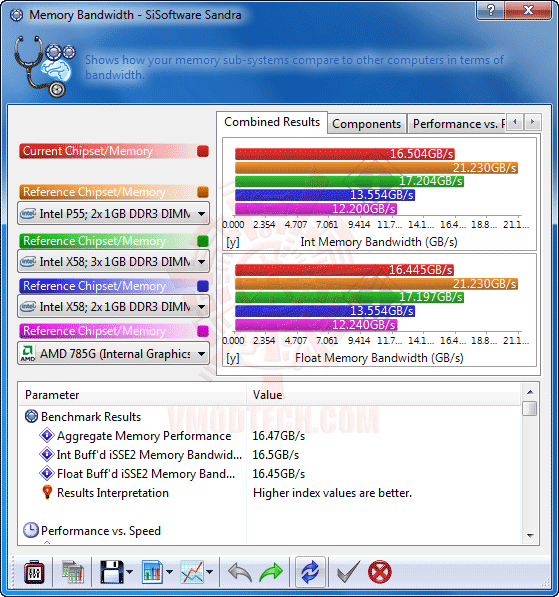This screenshot has width=559, height=597.
Task: Open dropdown arrow beside line graph icon
Action: (209, 572)
